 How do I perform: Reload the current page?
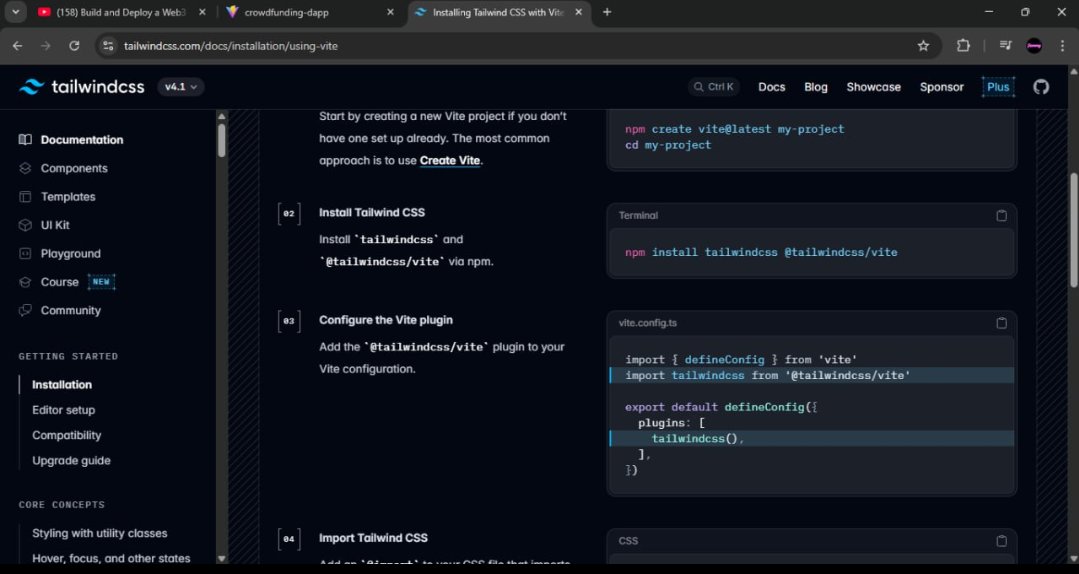coord(74,46)
